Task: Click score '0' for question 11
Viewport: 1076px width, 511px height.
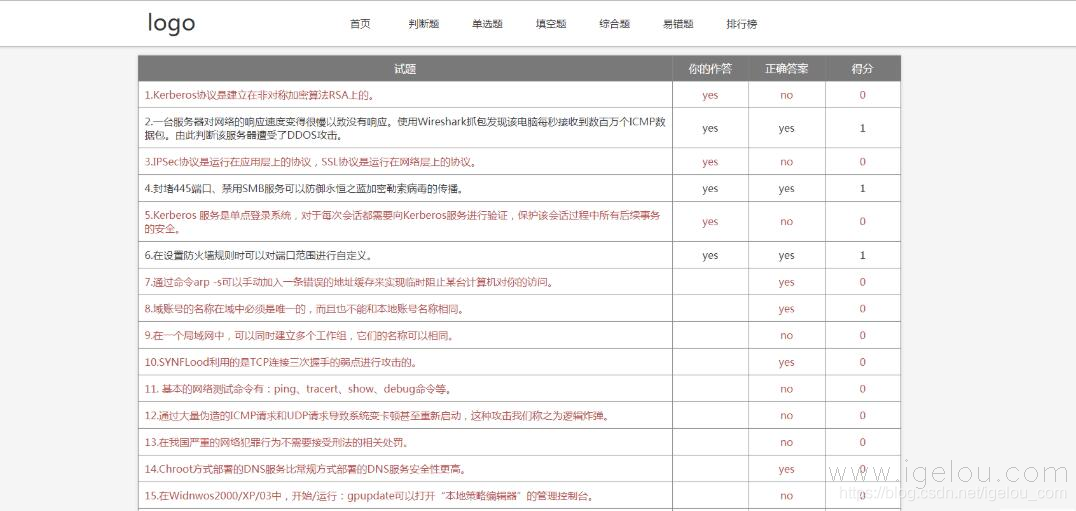Action: pos(863,389)
